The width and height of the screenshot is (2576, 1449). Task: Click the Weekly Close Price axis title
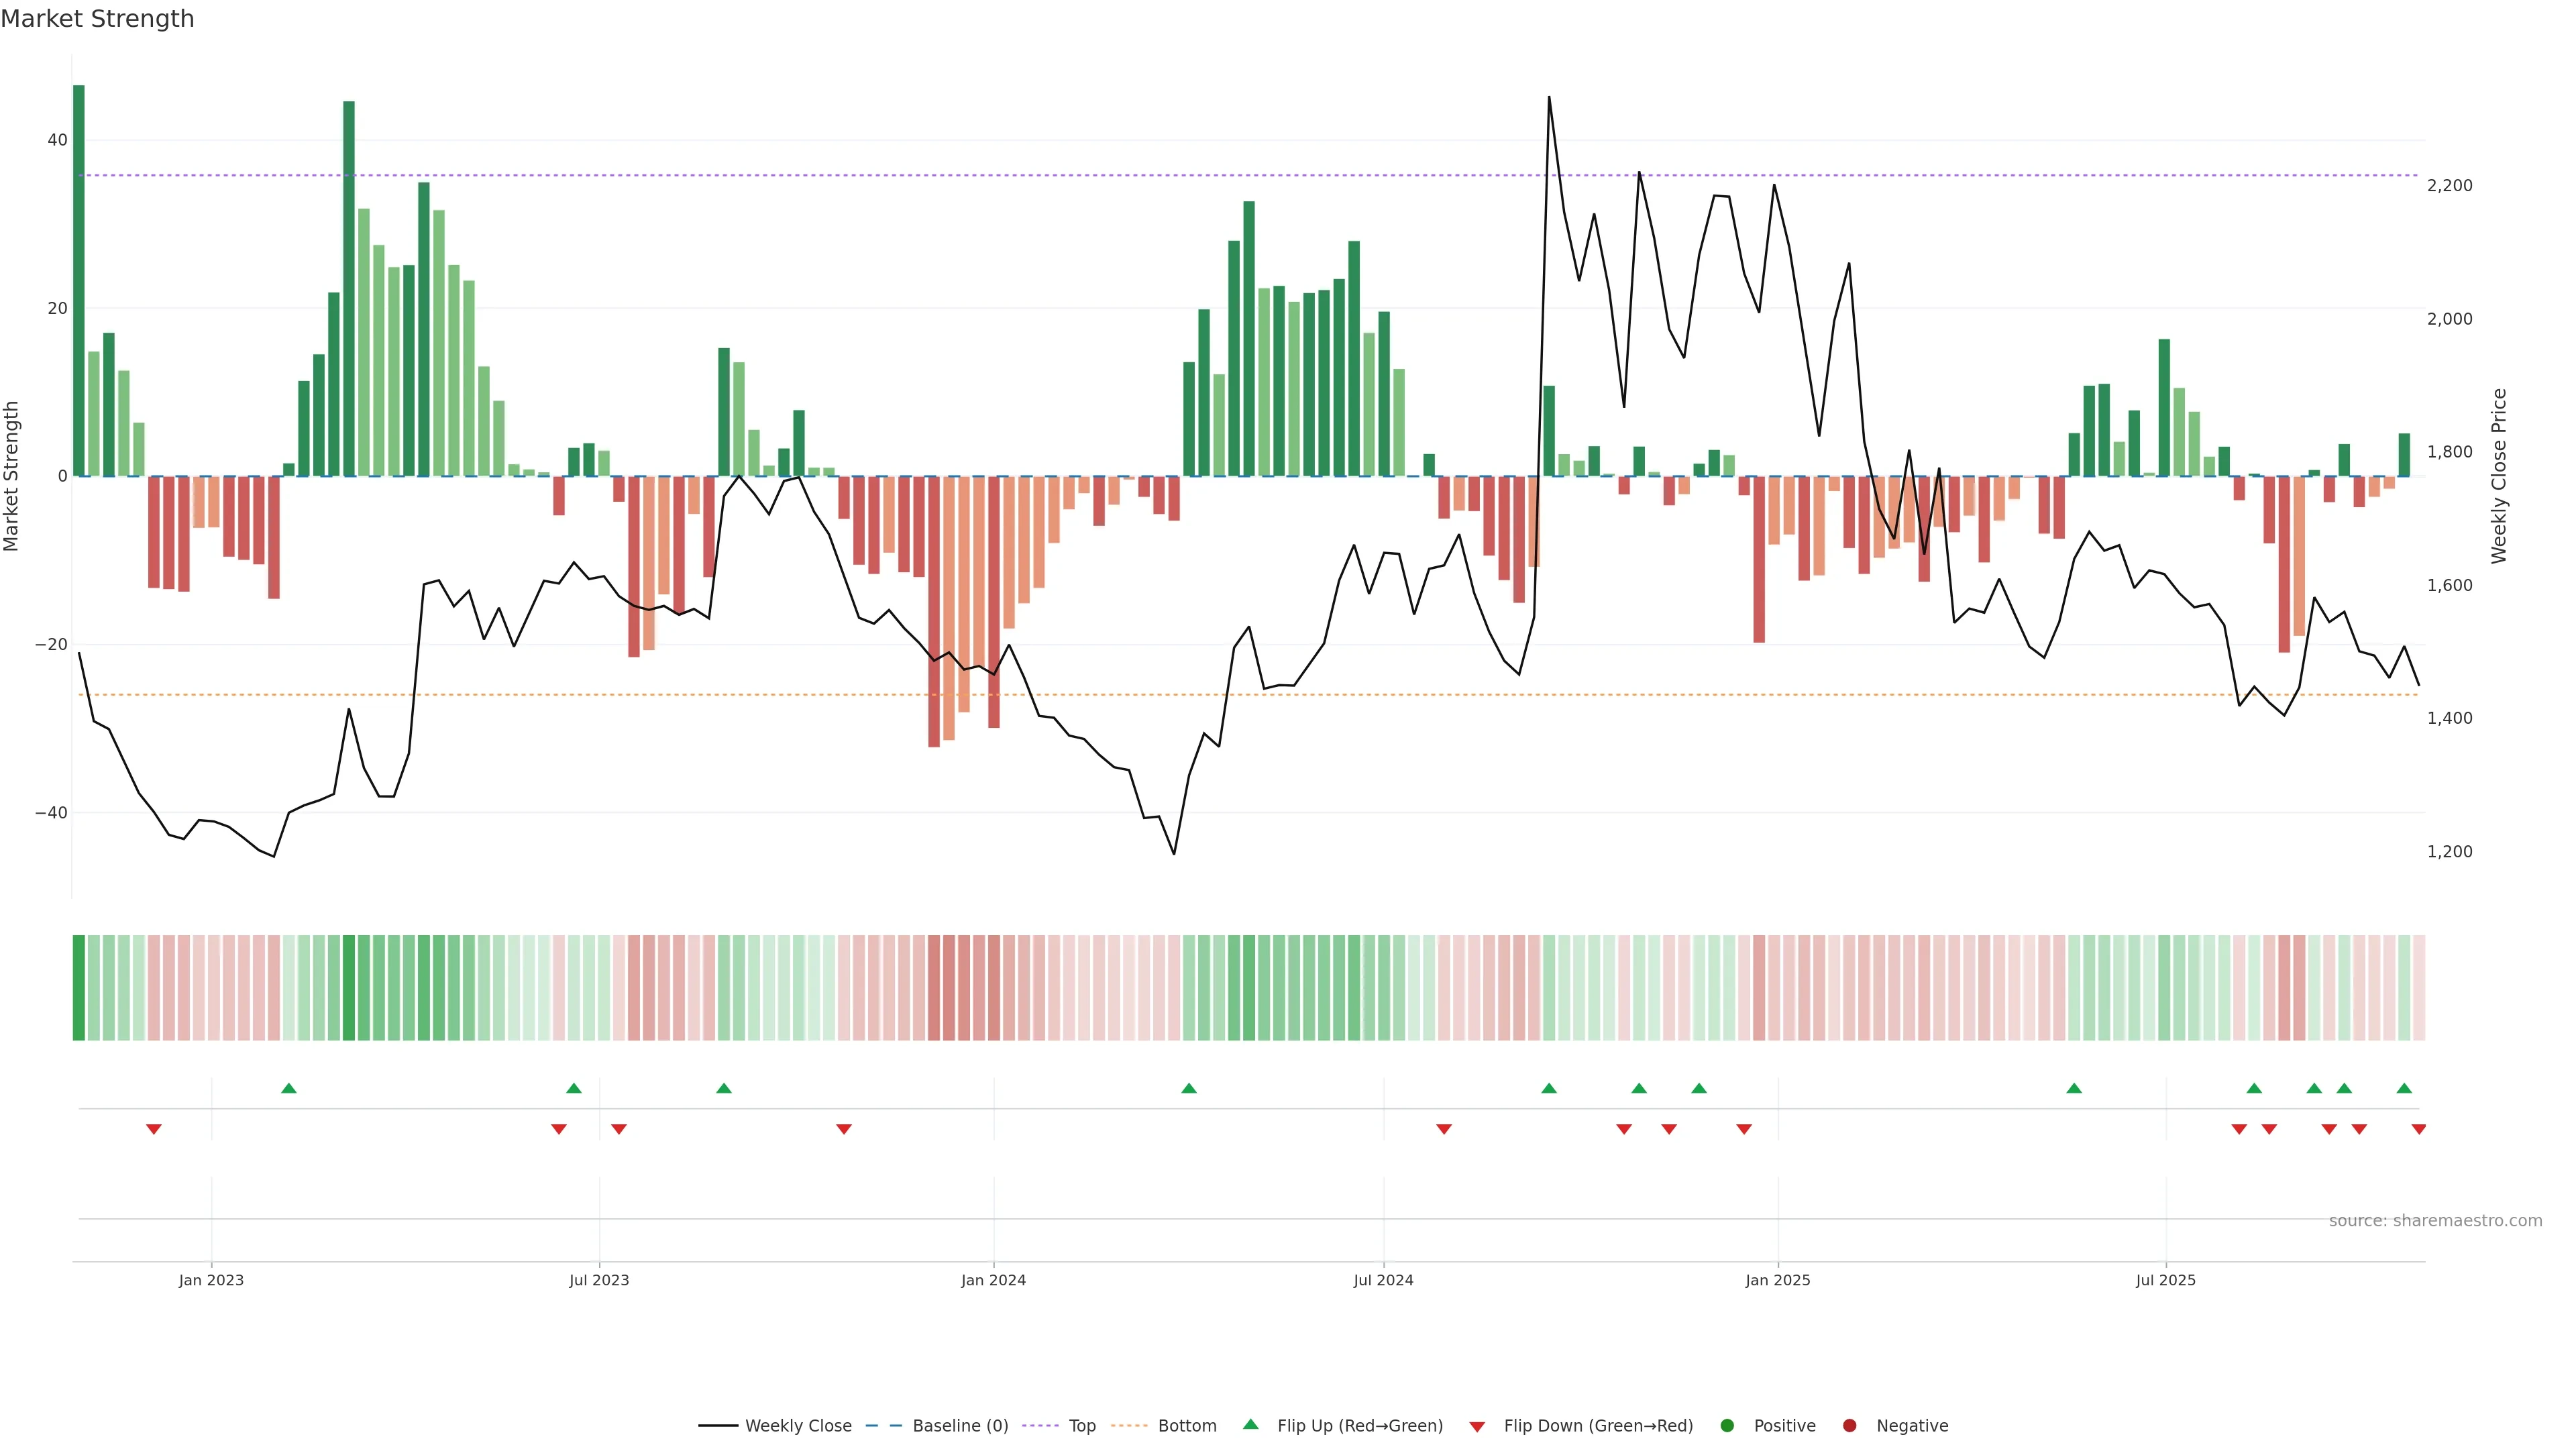2499,476
